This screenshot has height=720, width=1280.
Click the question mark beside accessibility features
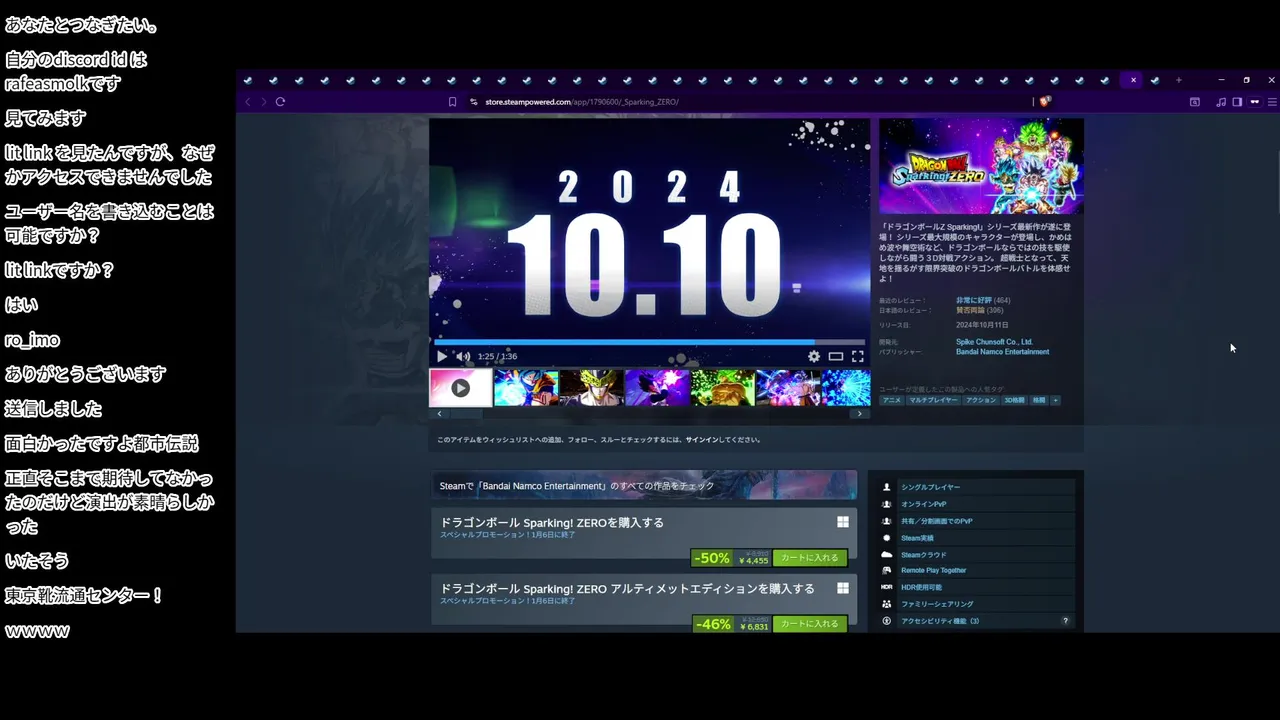tap(1065, 621)
